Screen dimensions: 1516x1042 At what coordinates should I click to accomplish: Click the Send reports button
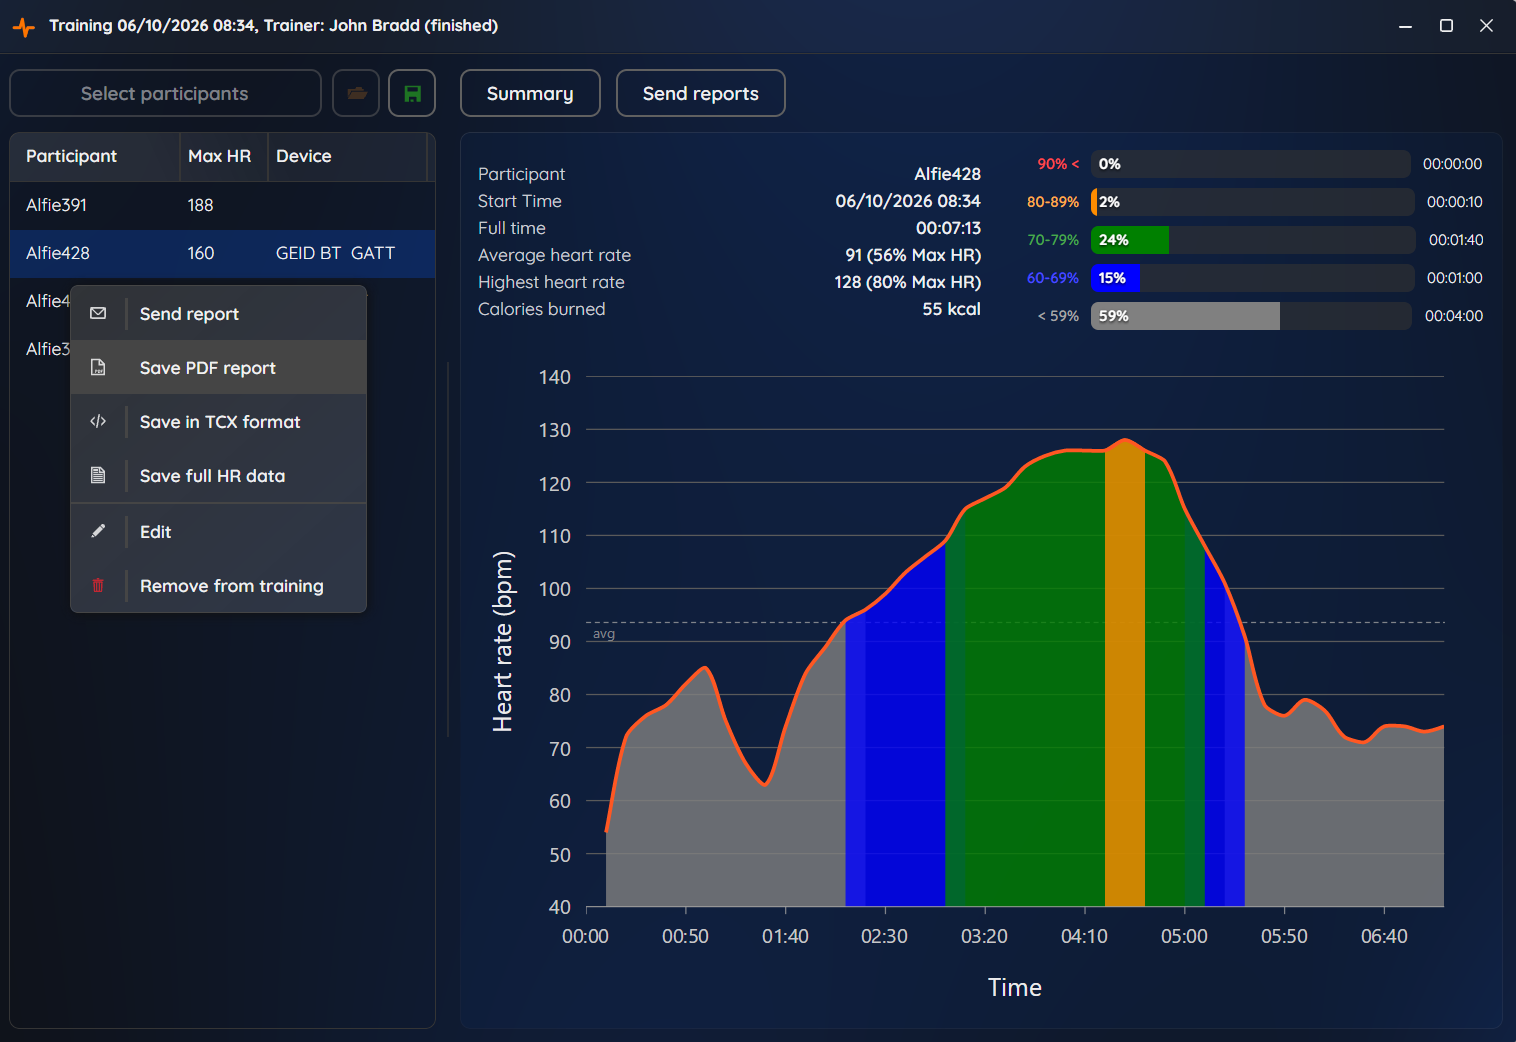[701, 93]
